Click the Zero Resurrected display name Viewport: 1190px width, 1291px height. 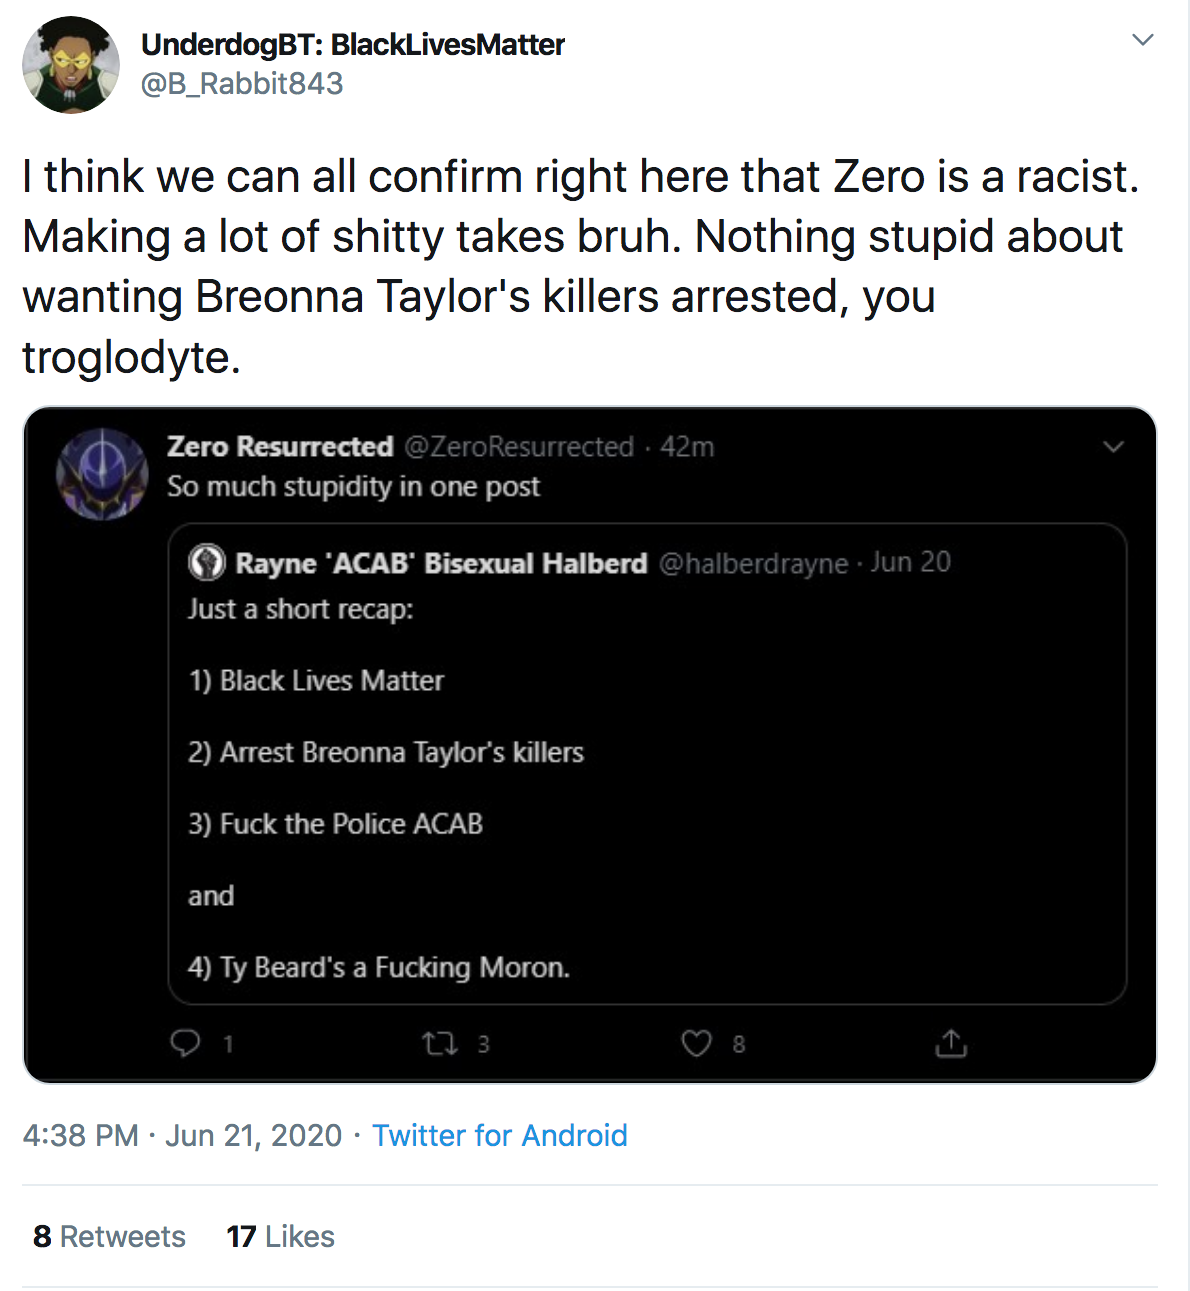(x=280, y=446)
